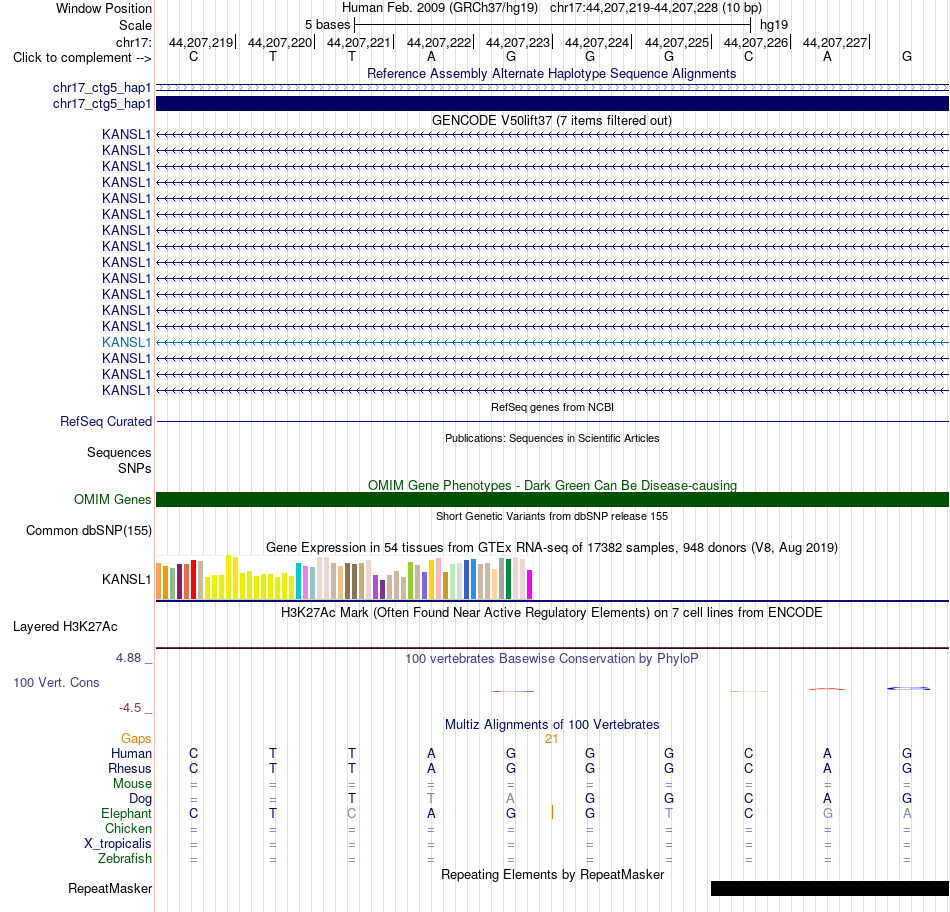Select the 'Human Feb. 2009 (GRCh37/hg19)' title text

point(440,8)
